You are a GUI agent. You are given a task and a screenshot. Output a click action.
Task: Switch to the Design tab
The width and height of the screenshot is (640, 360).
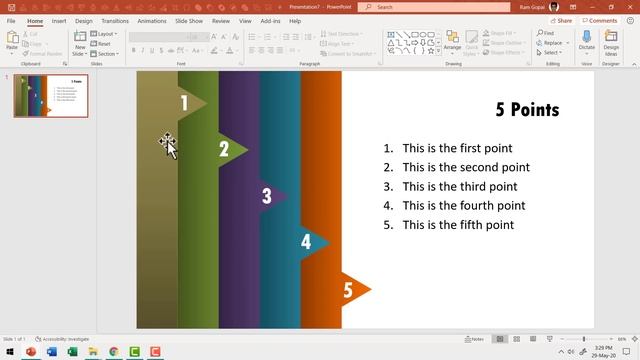click(x=84, y=21)
